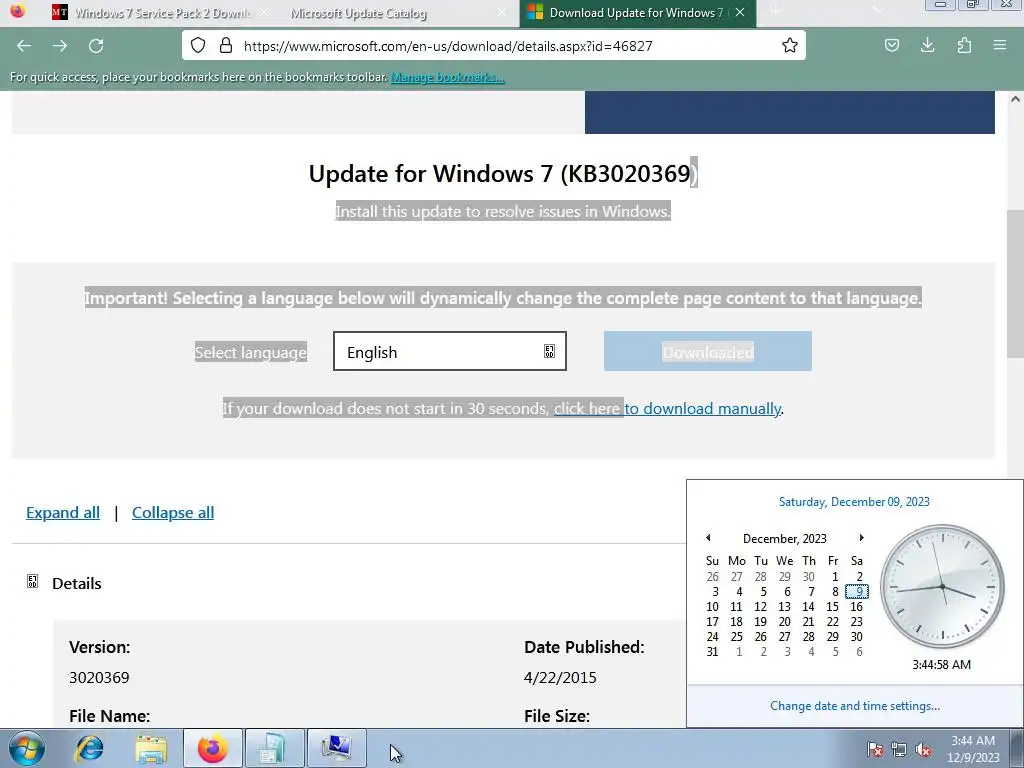Click the Downloaded button
The width and height of the screenshot is (1024, 768).
pos(708,351)
